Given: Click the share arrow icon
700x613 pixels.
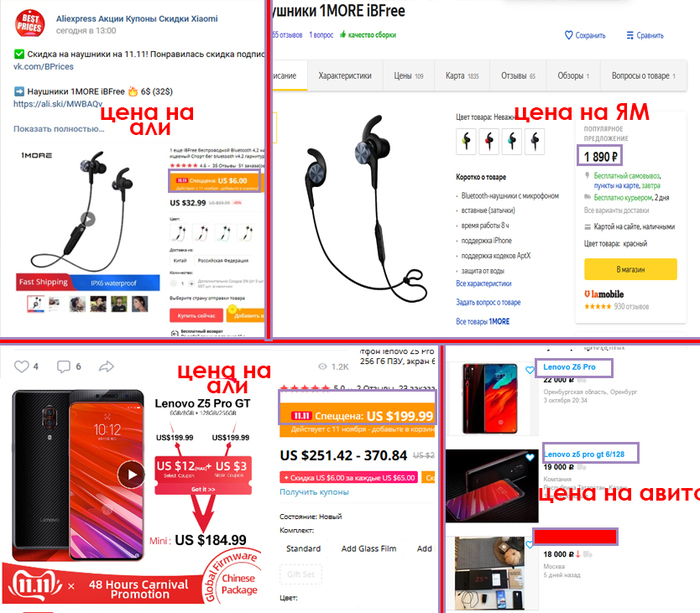Looking at the screenshot, I should pyautogui.click(x=106, y=367).
